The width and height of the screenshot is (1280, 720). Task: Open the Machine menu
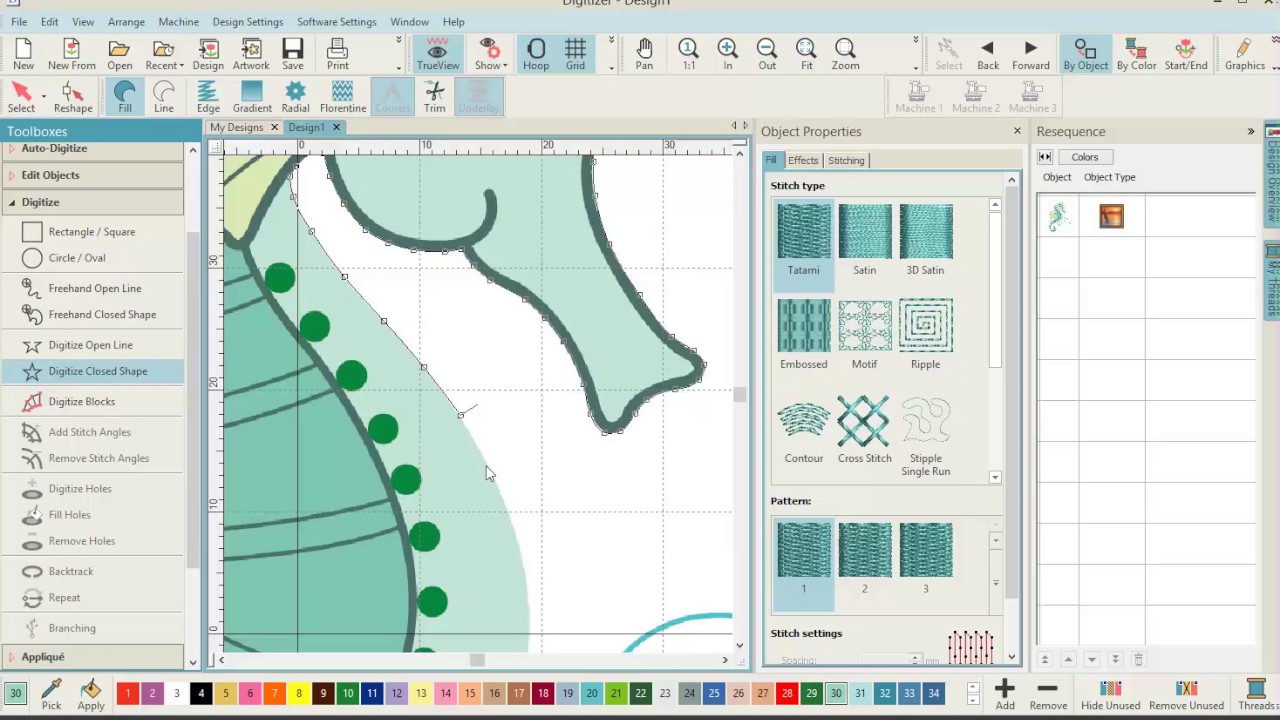178,22
